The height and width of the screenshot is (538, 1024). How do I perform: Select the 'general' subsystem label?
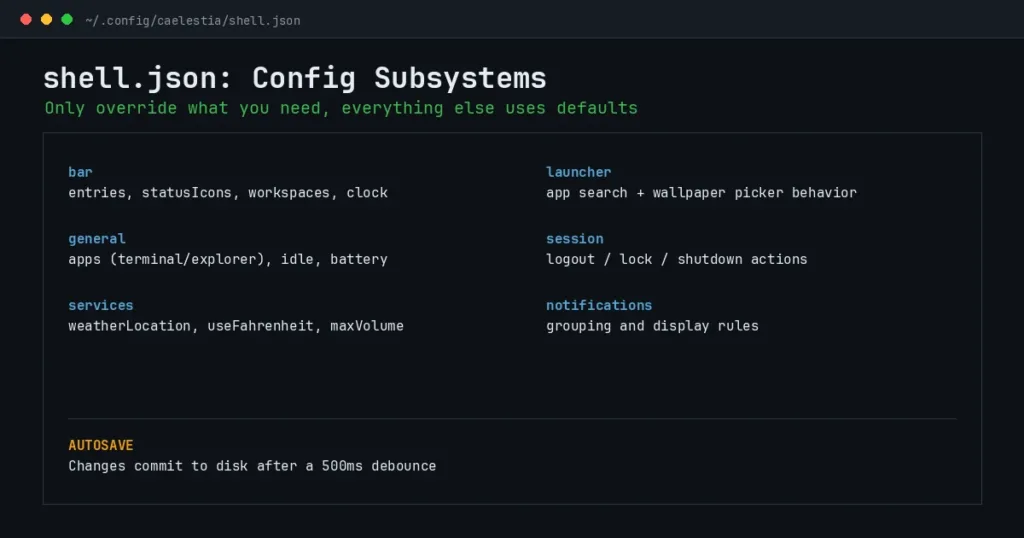click(x=97, y=238)
